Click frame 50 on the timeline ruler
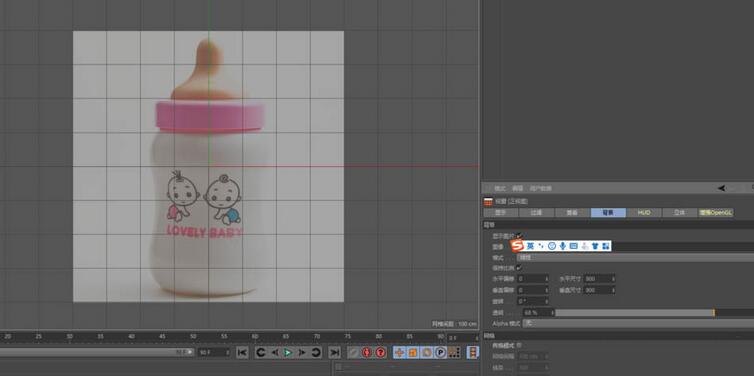The height and width of the screenshot is (376, 754). click(x=193, y=337)
